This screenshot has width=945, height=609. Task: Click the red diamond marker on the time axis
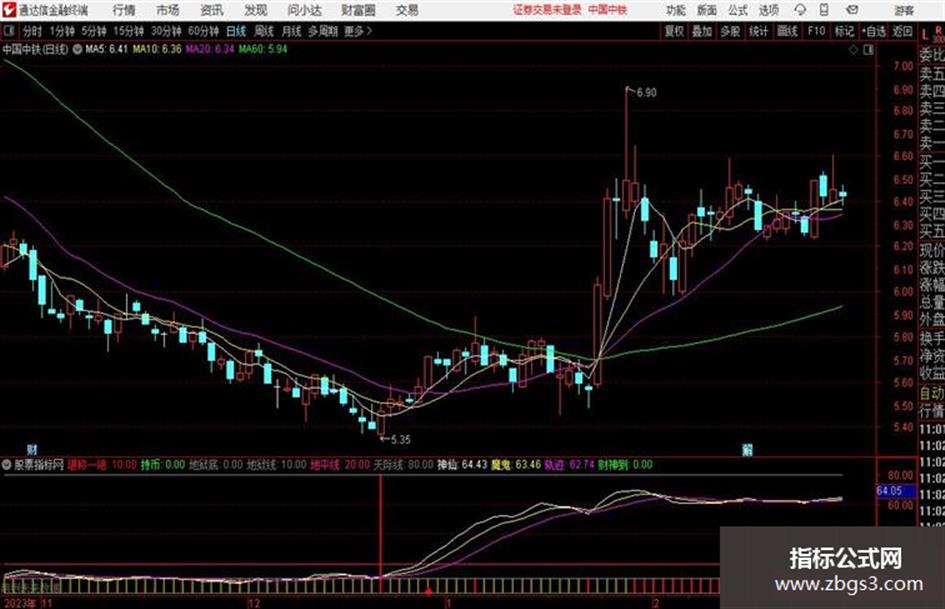click(428, 592)
